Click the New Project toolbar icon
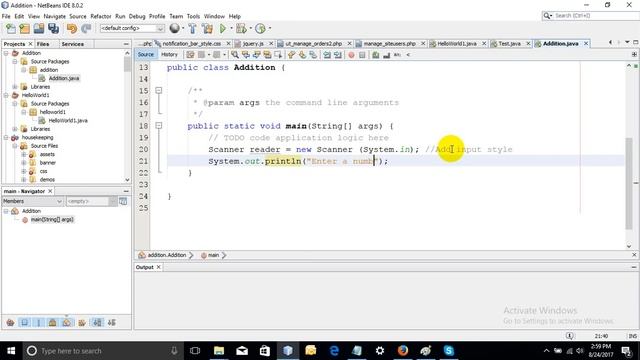 point(25,29)
